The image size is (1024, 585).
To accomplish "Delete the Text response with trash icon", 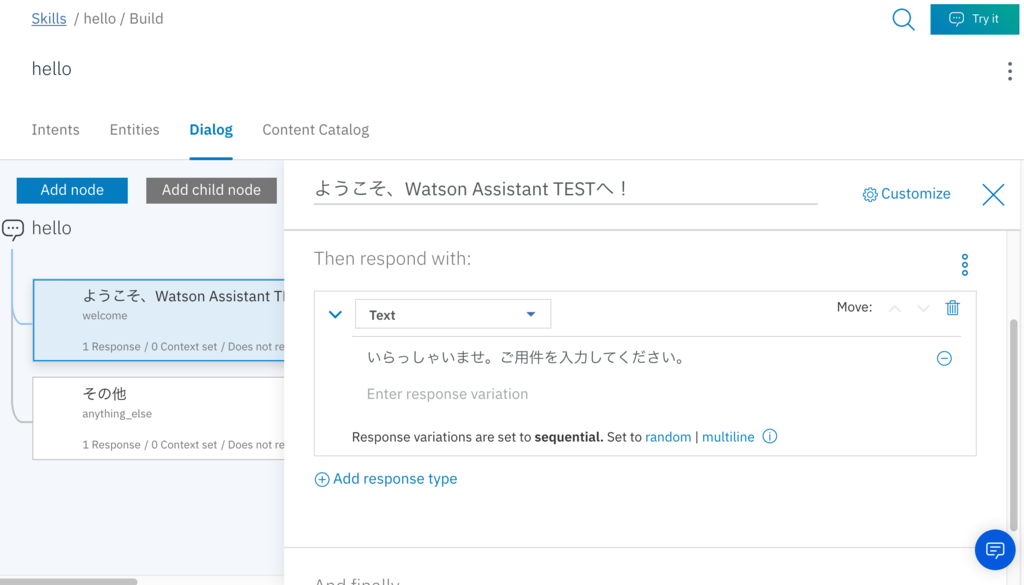I will pyautogui.click(x=953, y=308).
